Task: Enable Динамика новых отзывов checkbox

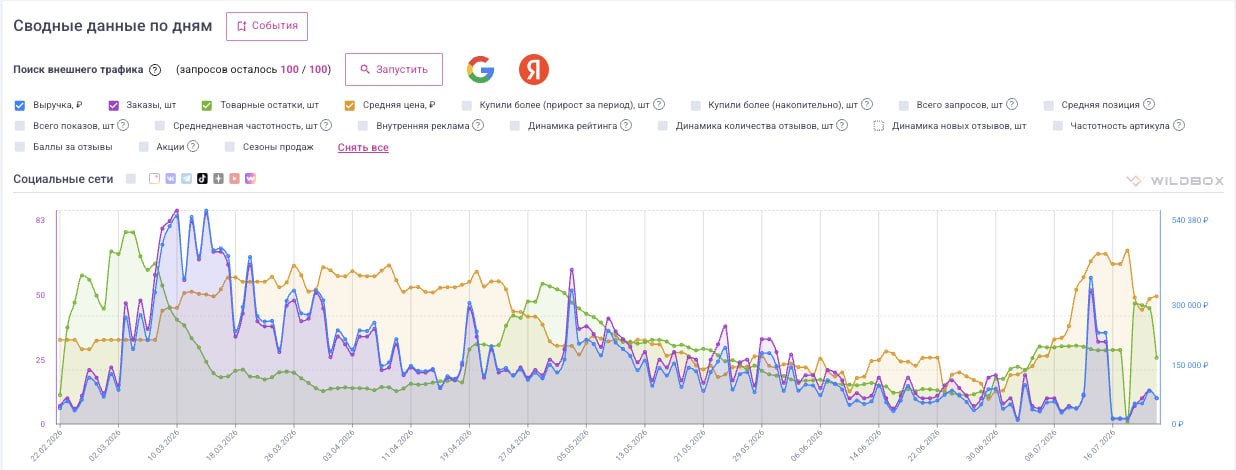Action: click(879, 126)
